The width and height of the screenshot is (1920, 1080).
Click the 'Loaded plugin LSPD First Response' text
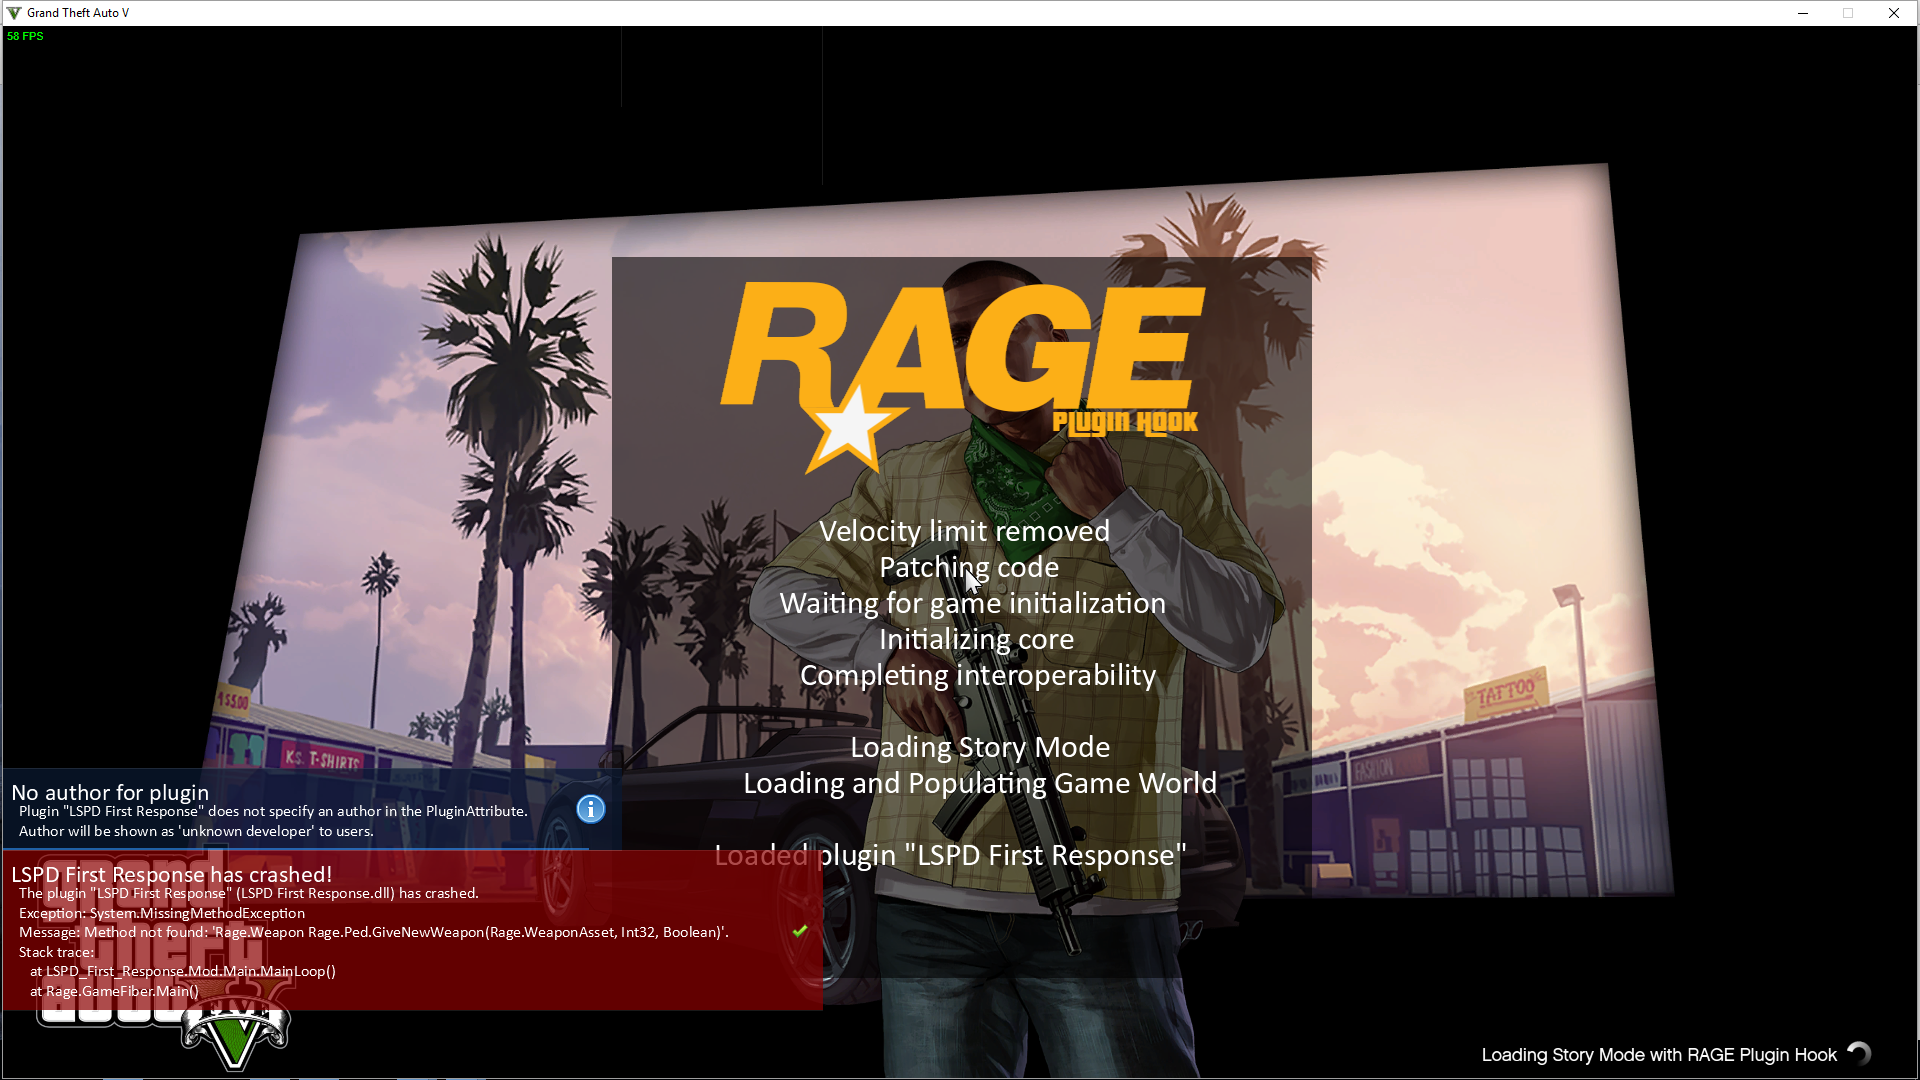[950, 855]
